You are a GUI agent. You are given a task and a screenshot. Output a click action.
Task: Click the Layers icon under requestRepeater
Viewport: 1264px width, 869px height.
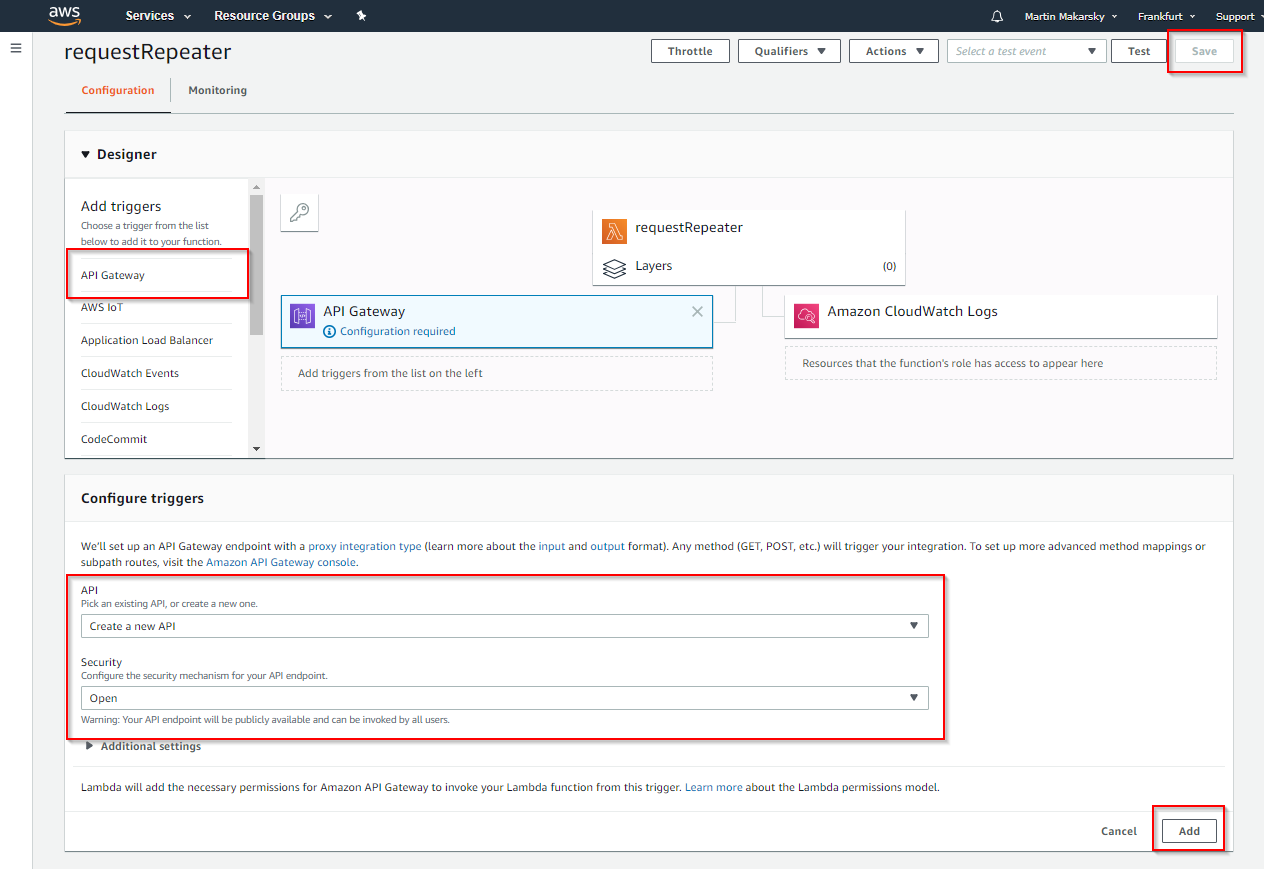click(614, 266)
